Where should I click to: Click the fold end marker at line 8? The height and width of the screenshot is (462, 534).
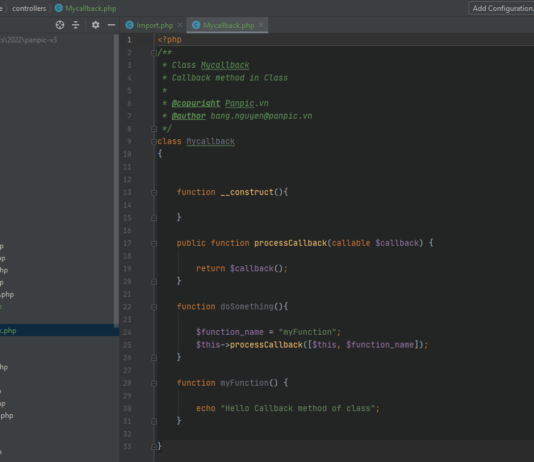154,129
